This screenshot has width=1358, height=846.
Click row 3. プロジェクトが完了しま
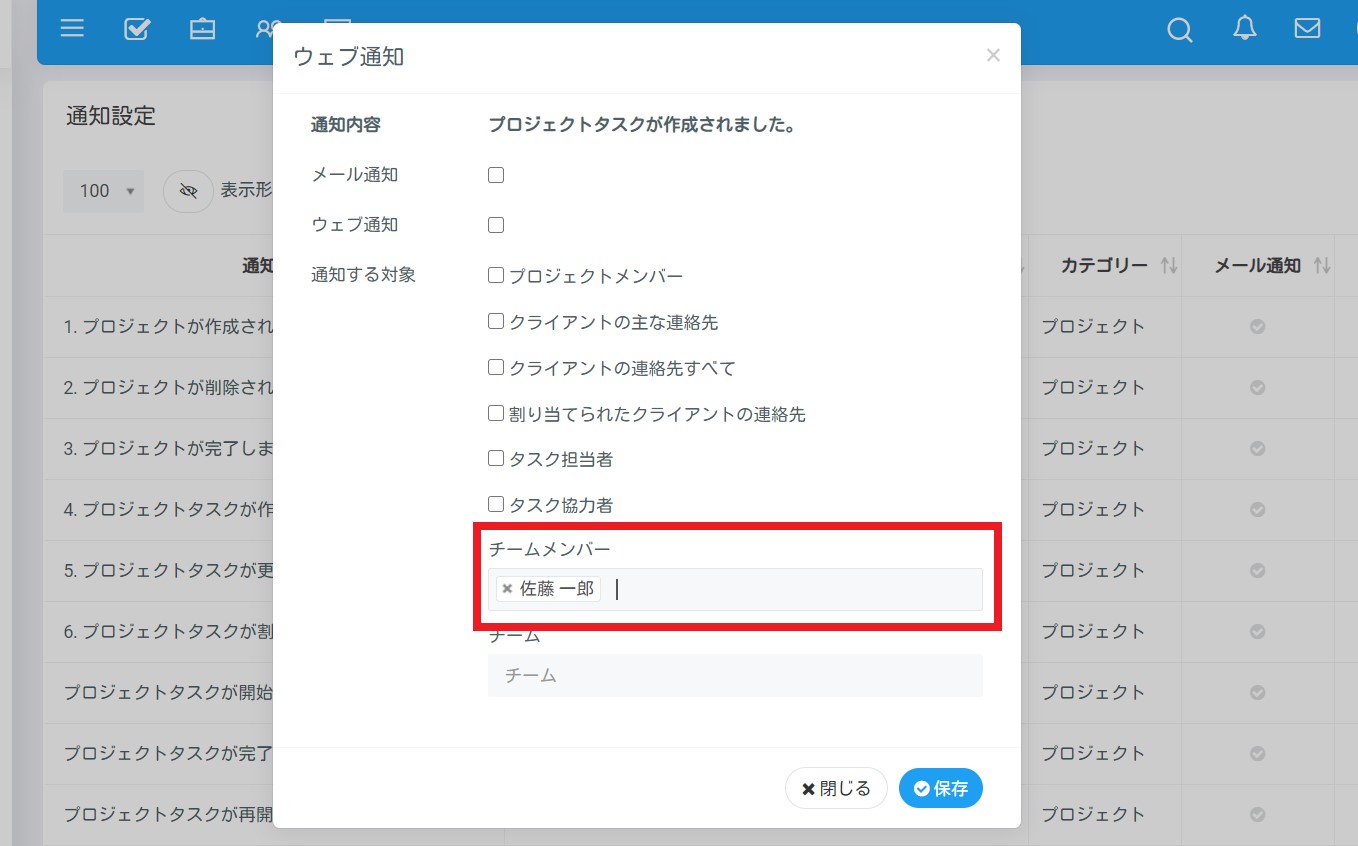[x=168, y=448]
